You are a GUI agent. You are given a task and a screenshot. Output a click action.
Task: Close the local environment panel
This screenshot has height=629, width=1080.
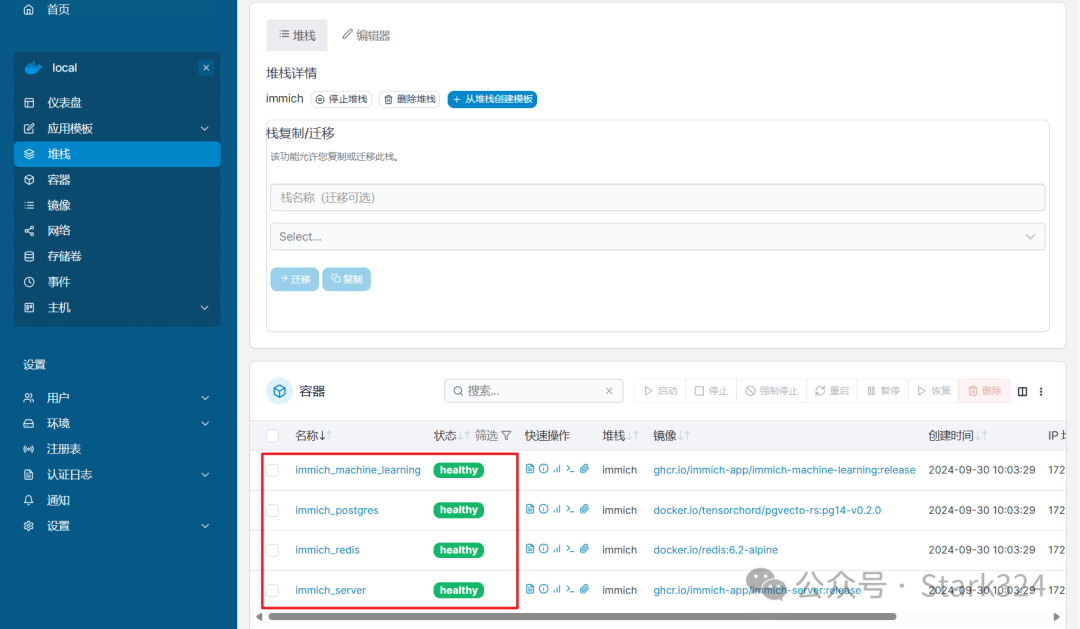click(205, 68)
